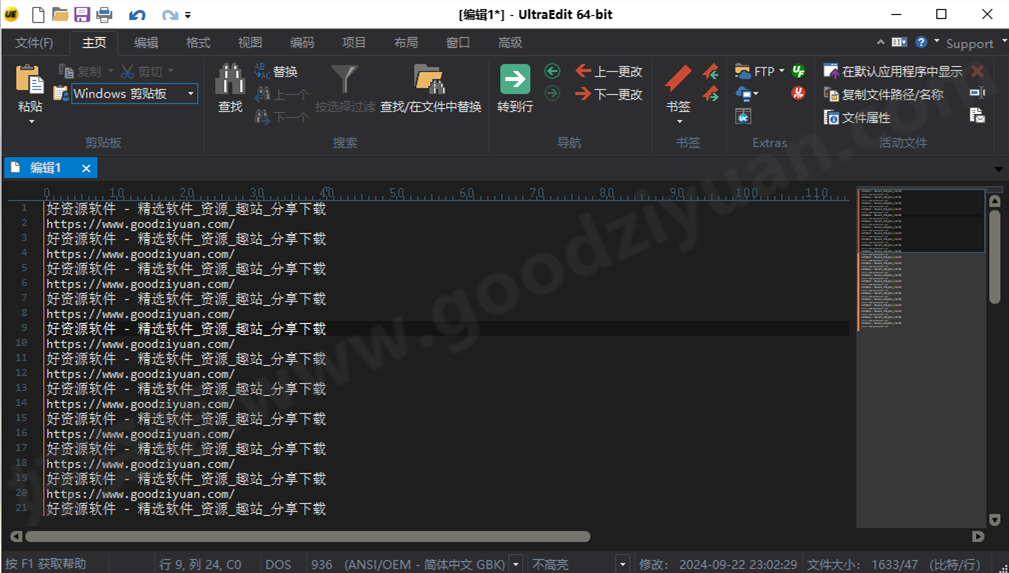Save the file with the purple floppy icon
Viewport: 1009px width, 573px height.
tap(82, 14)
